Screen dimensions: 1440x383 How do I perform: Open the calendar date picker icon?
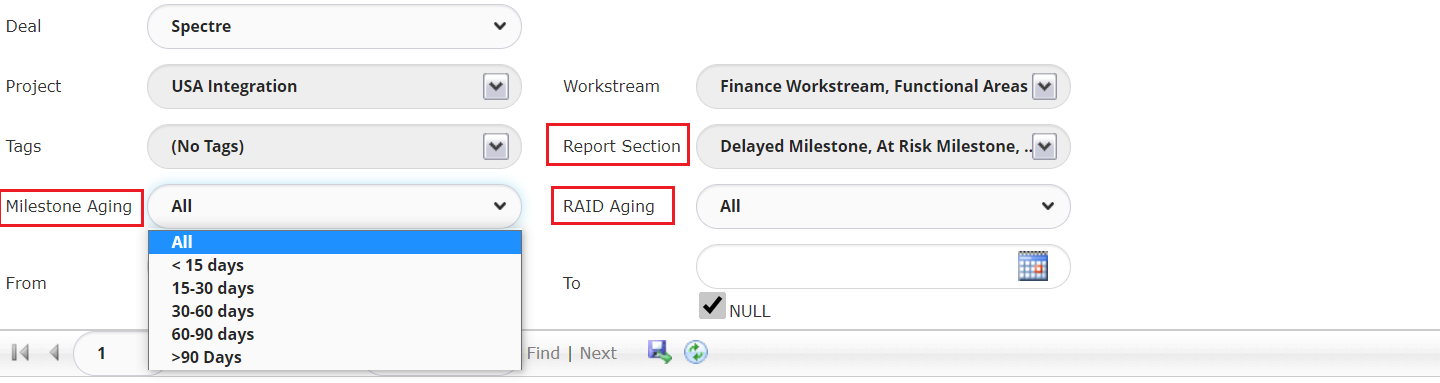[x=1032, y=266]
